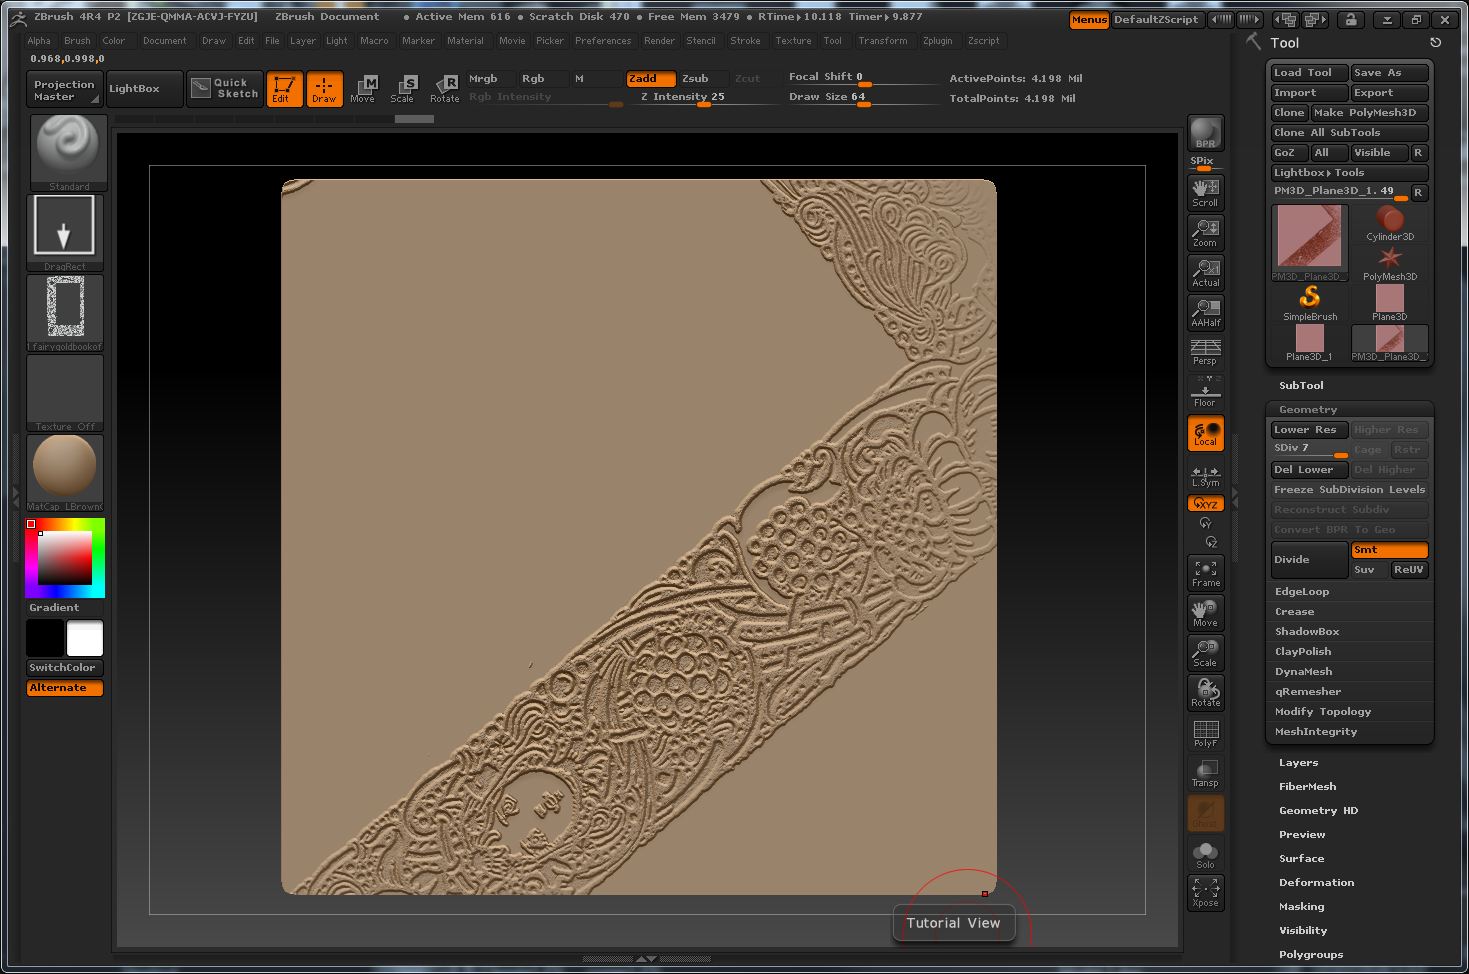Click the AAHalf icon
Viewport: 1469px width, 974px height.
(1205, 312)
